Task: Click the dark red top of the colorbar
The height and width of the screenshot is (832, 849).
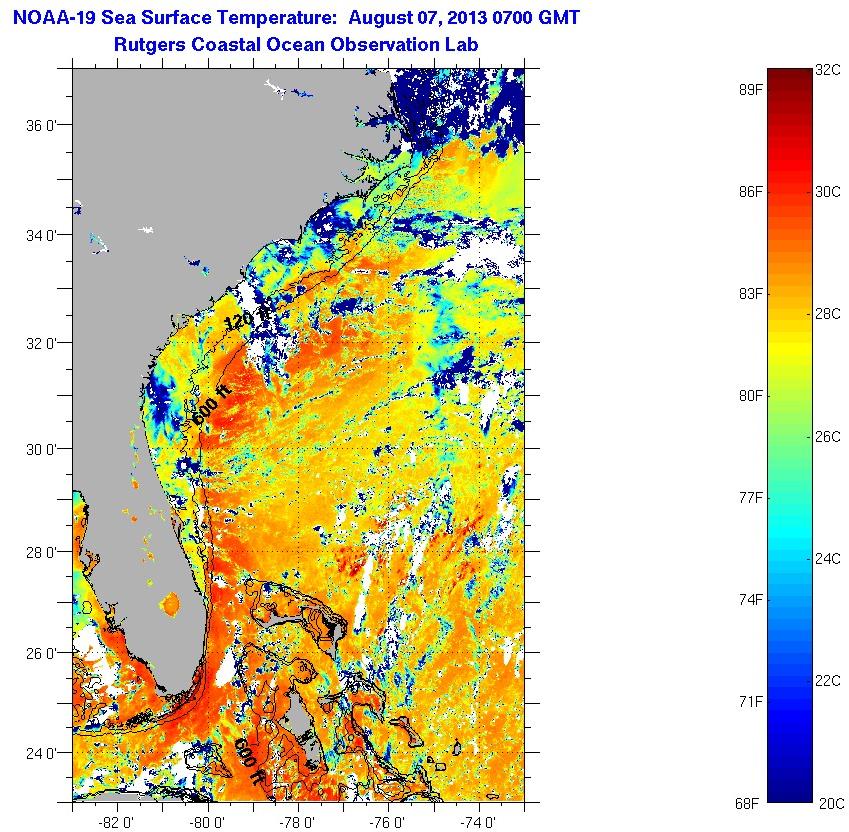Action: coord(790,78)
